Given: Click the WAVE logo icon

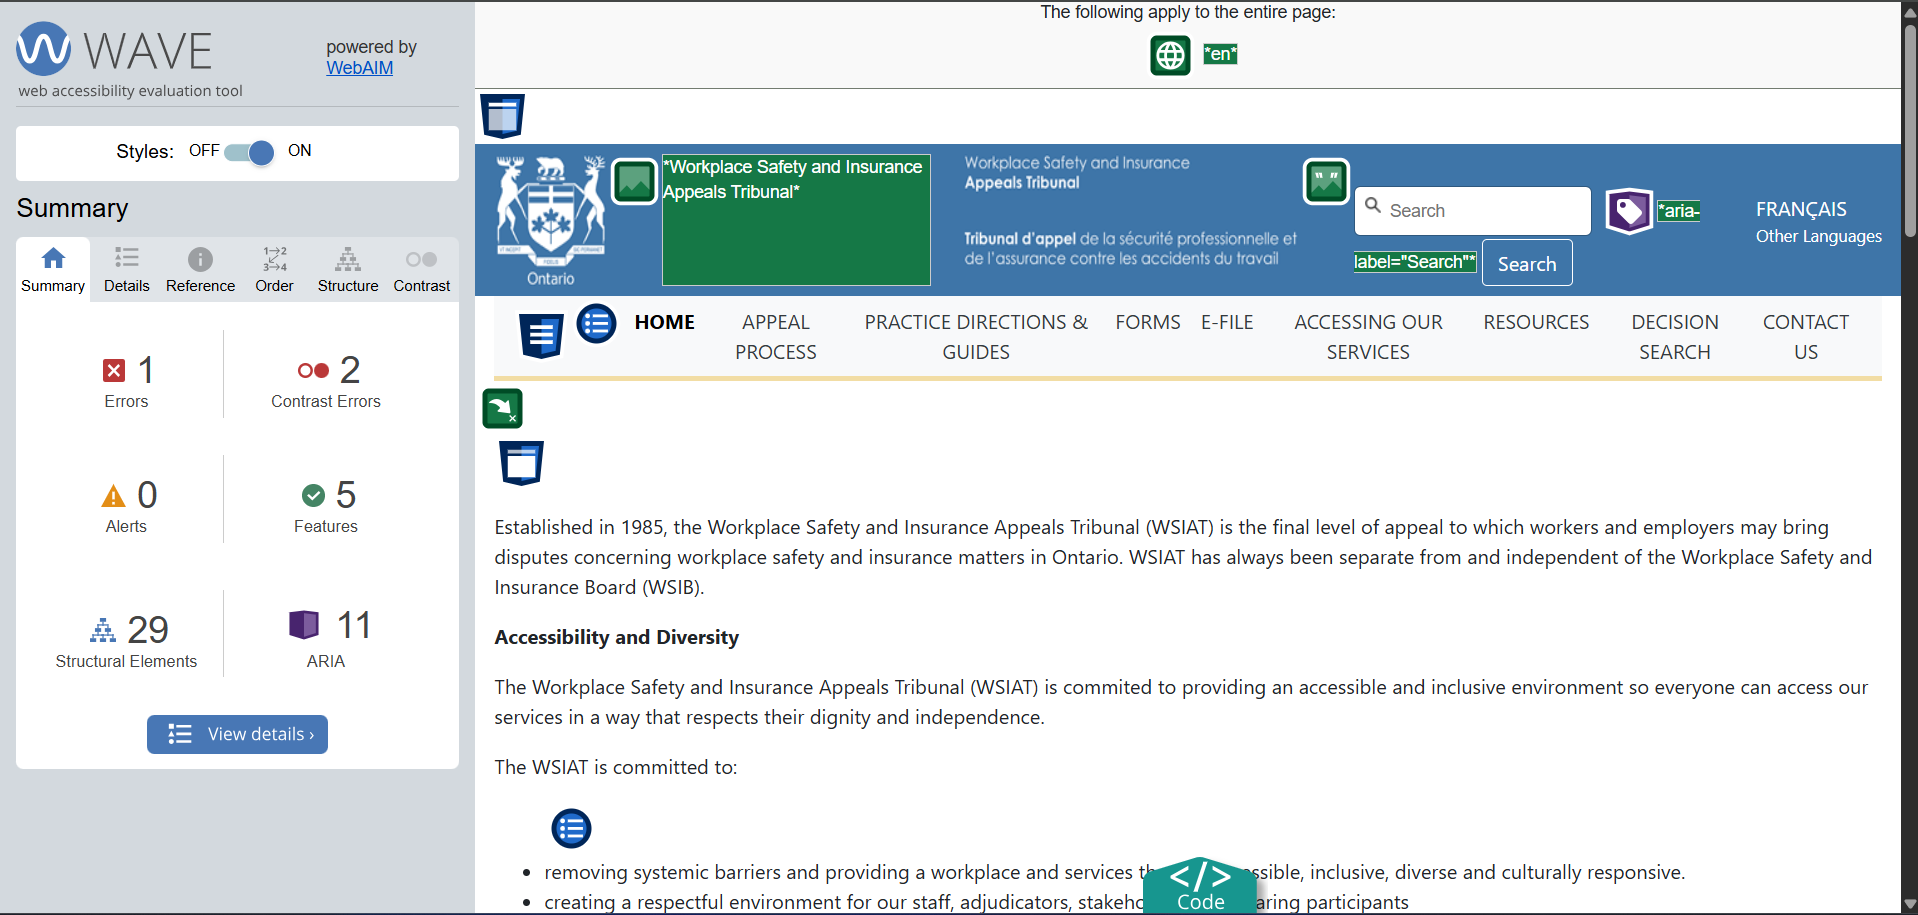Looking at the screenshot, I should 42,48.
